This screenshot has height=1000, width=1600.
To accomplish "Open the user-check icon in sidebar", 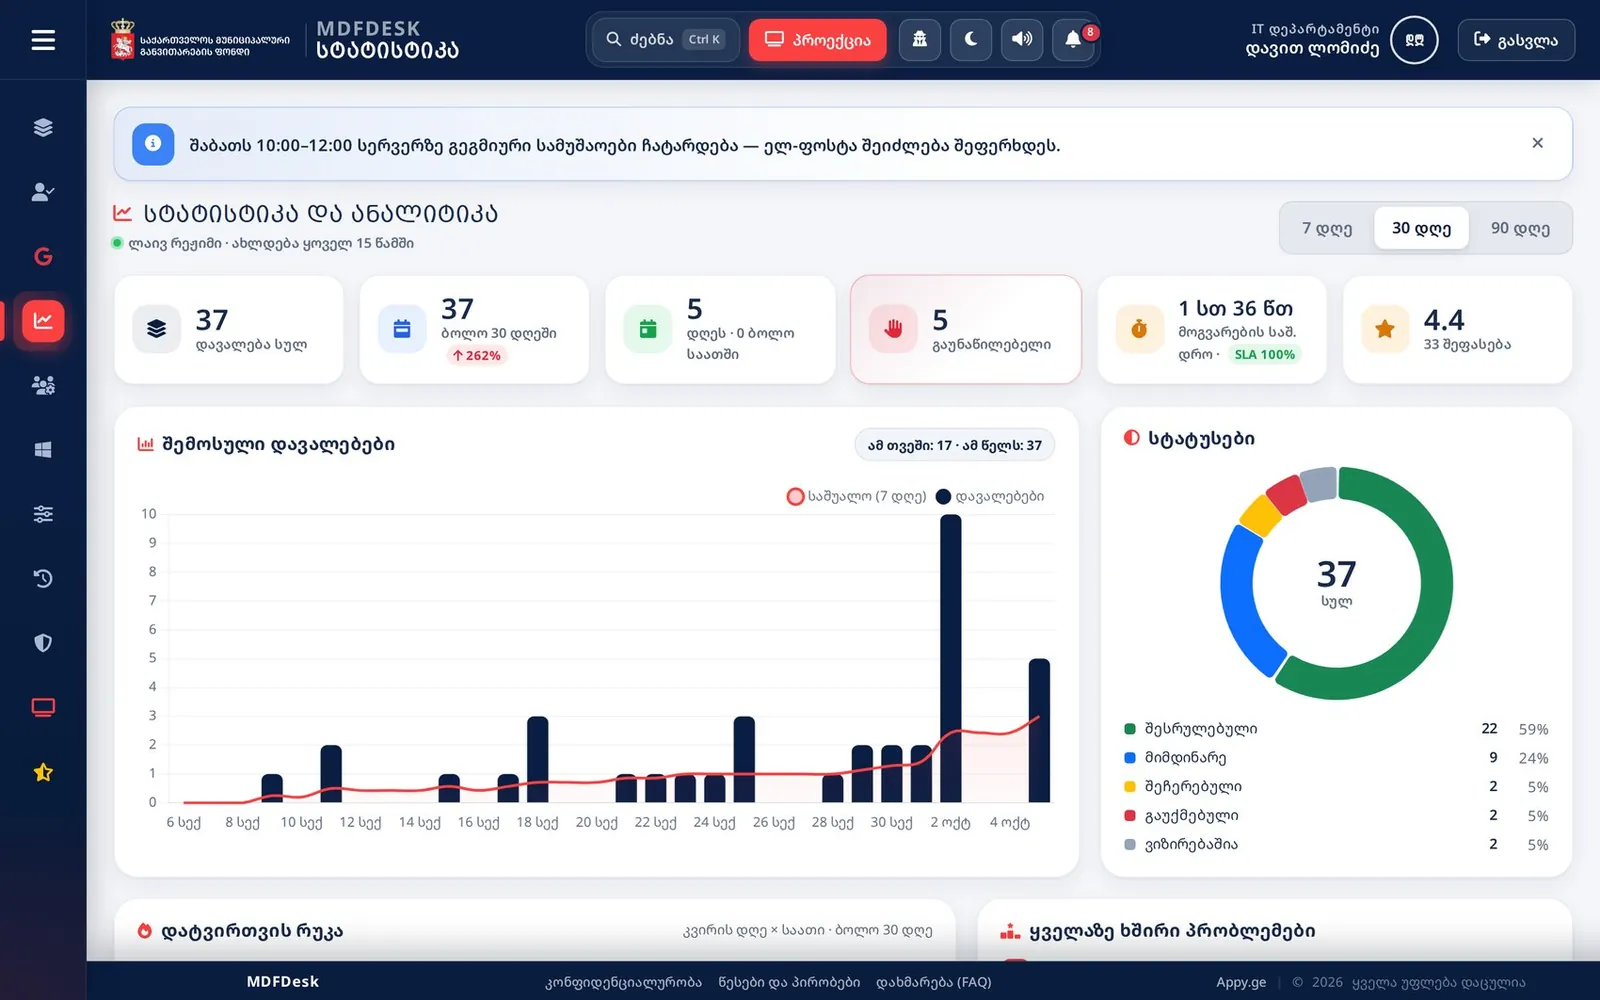I will pyautogui.click(x=43, y=192).
